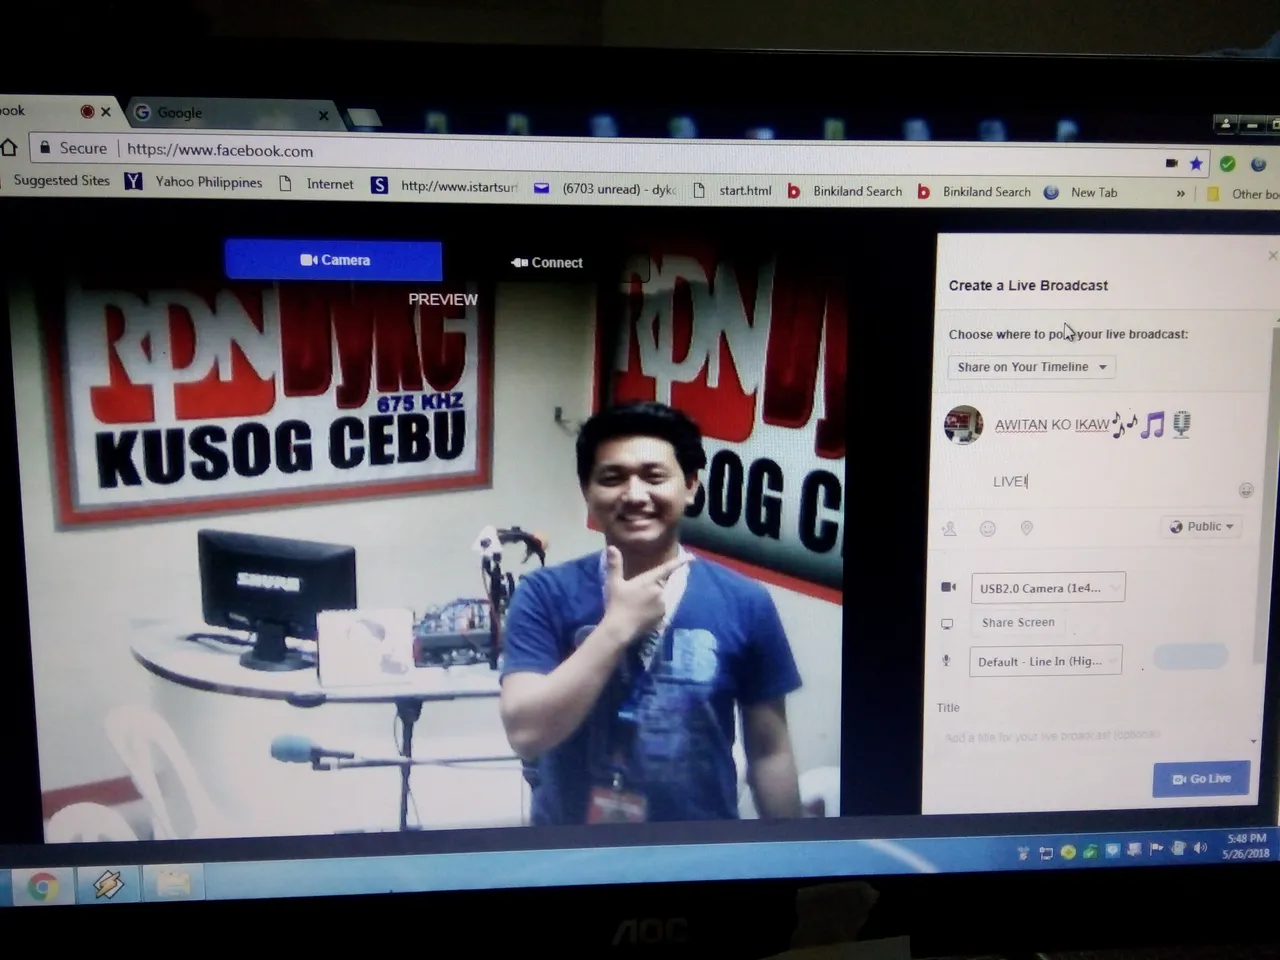Image resolution: width=1280 pixels, height=960 pixels.
Task: Close the Facebook tab
Action: coord(106,111)
